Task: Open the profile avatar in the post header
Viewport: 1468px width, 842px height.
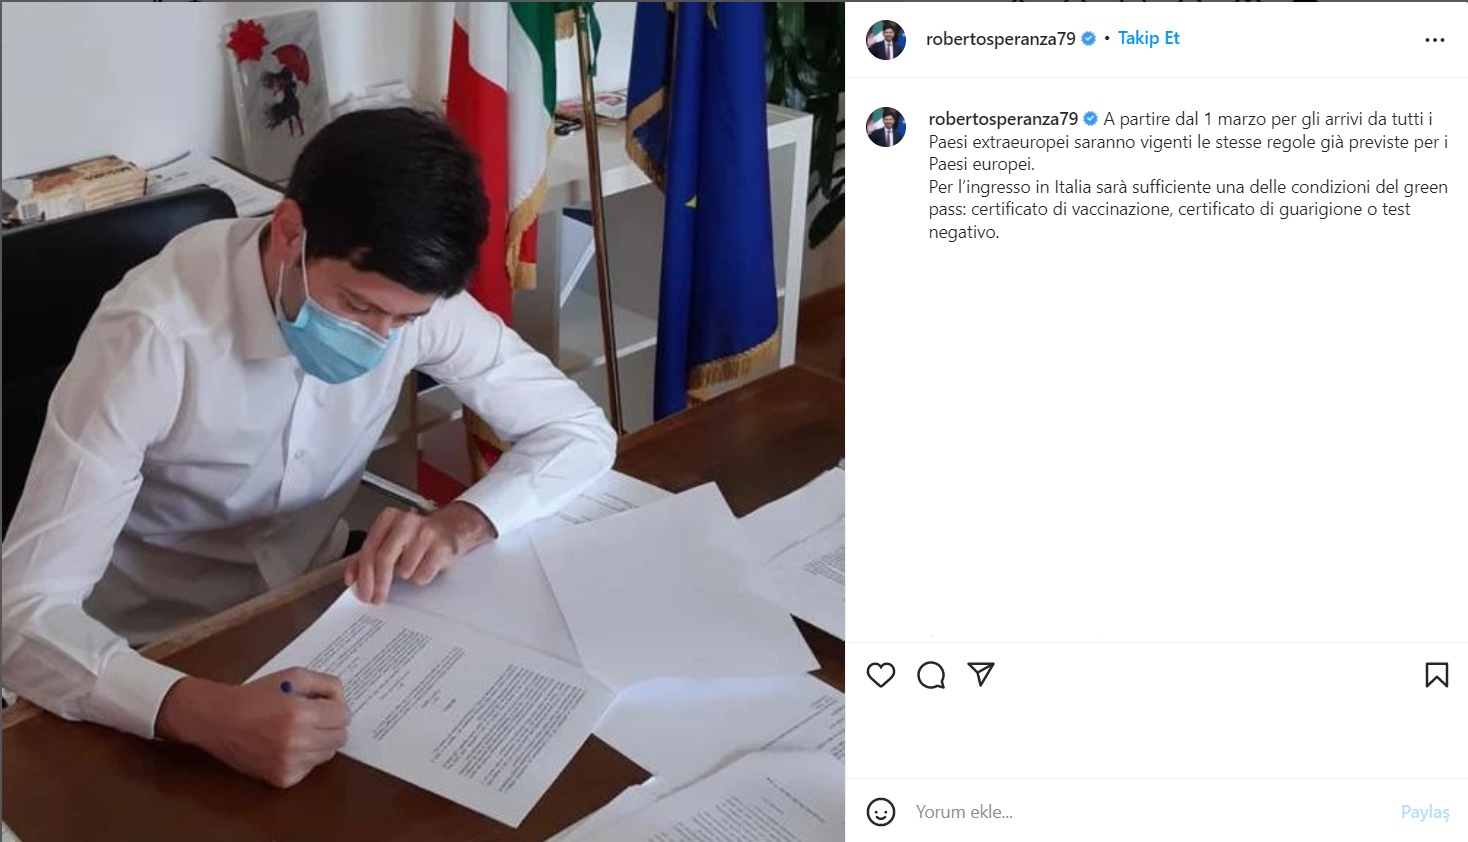Action: click(x=886, y=40)
